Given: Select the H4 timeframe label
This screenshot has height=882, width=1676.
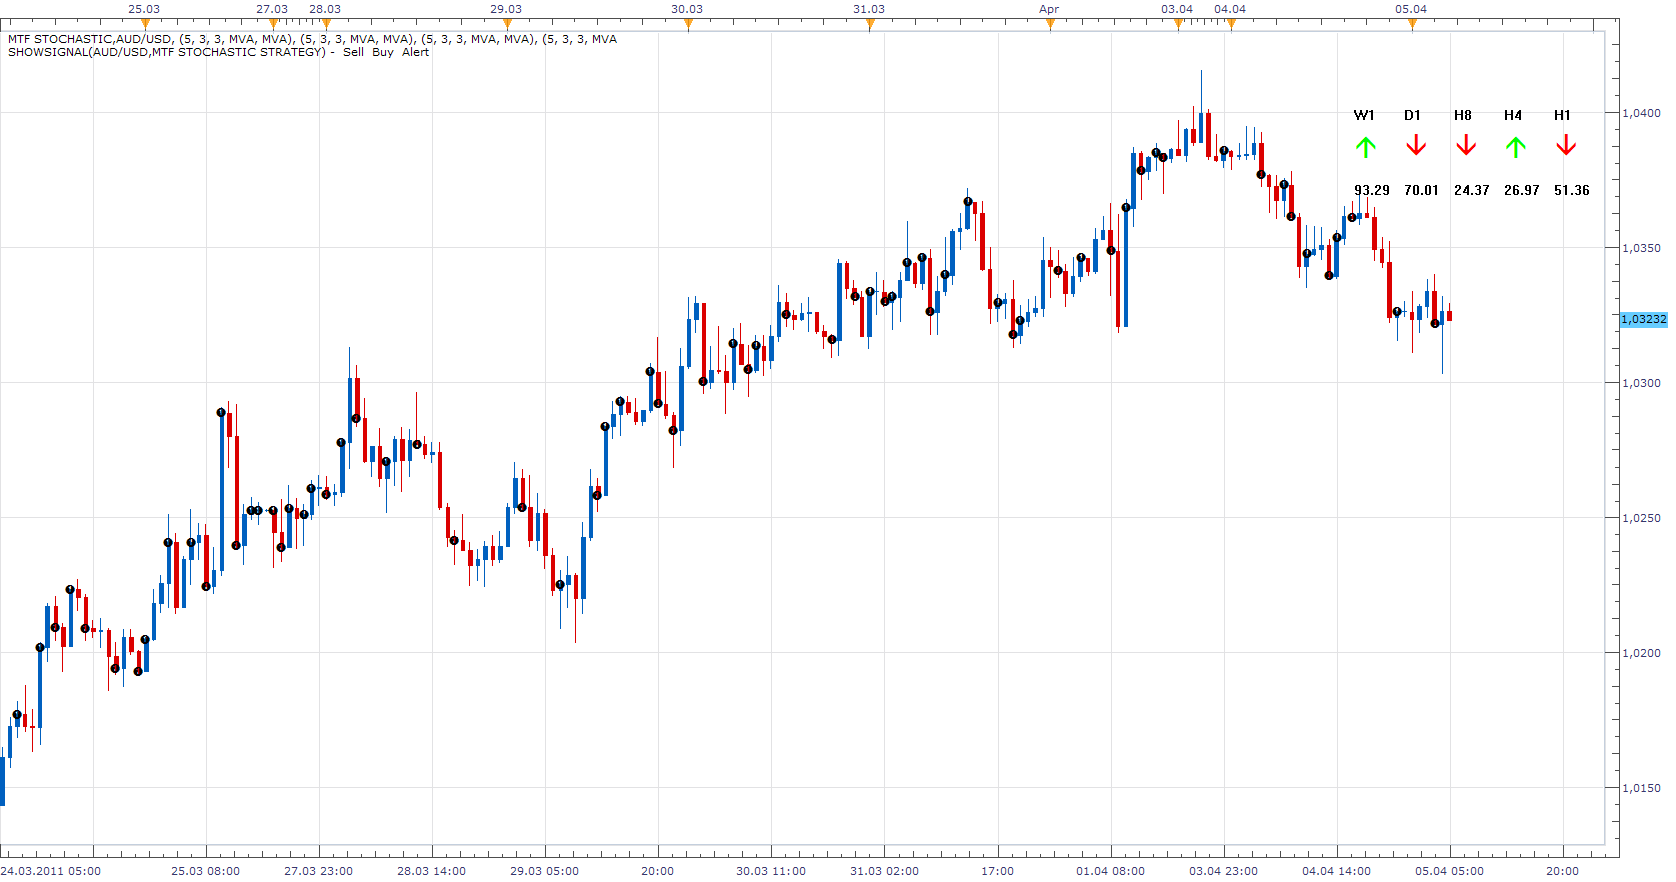Looking at the screenshot, I should click(1513, 115).
